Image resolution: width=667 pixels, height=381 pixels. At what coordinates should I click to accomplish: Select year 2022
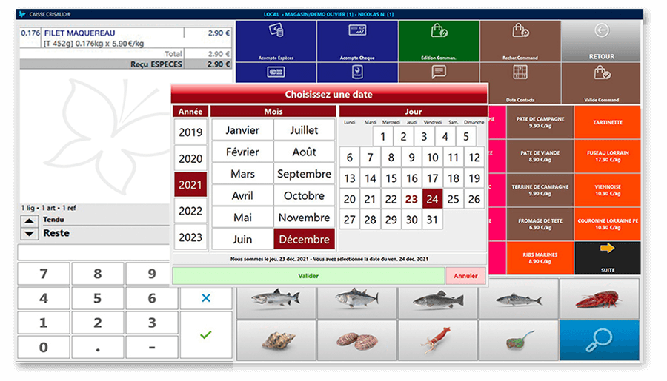pyautogui.click(x=191, y=211)
